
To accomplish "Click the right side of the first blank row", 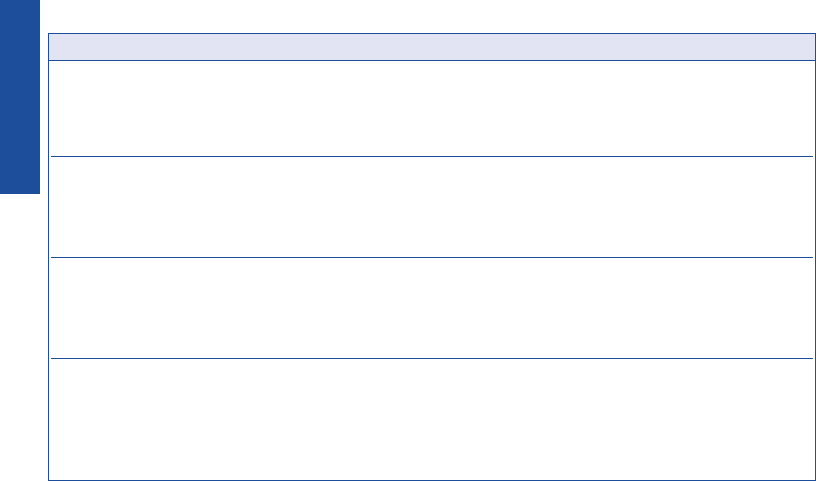I will pos(770,108).
